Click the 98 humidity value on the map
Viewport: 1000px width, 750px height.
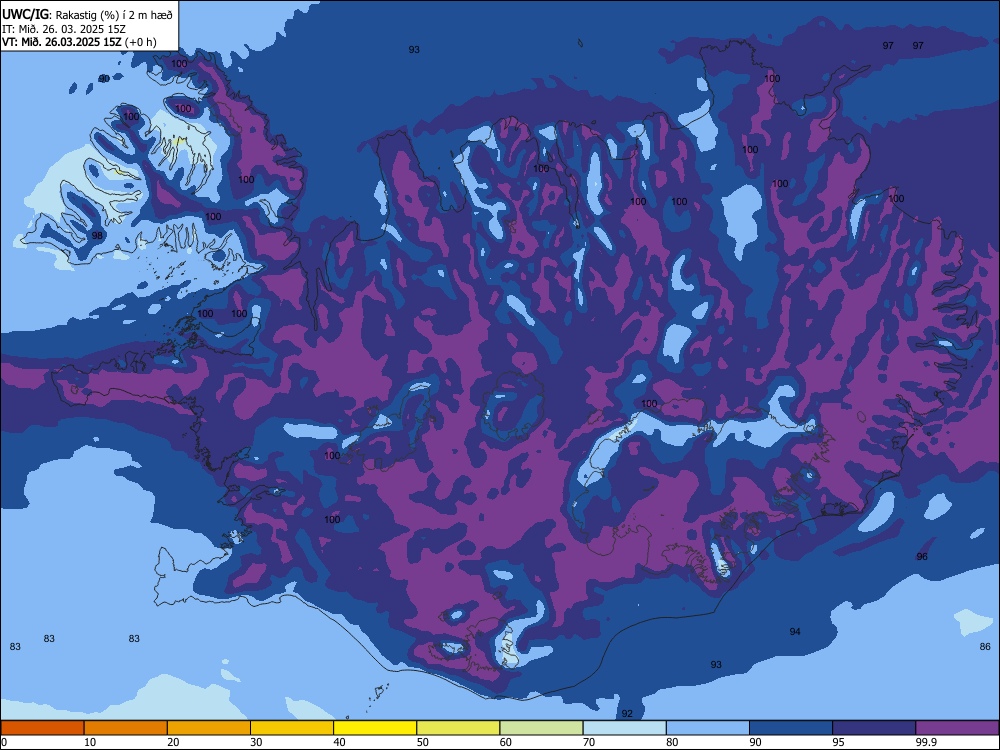[x=97, y=235]
